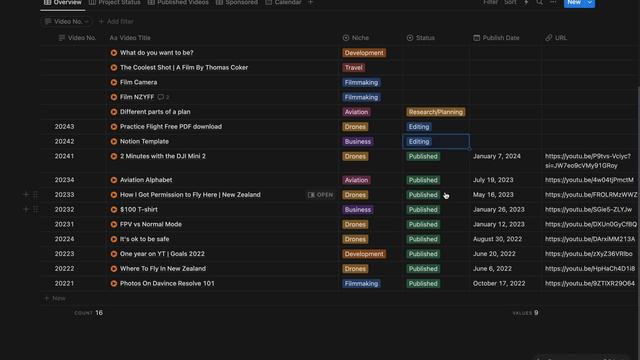This screenshot has height=360, width=640.
Task: Click New row button below the table
Action: click(55, 298)
